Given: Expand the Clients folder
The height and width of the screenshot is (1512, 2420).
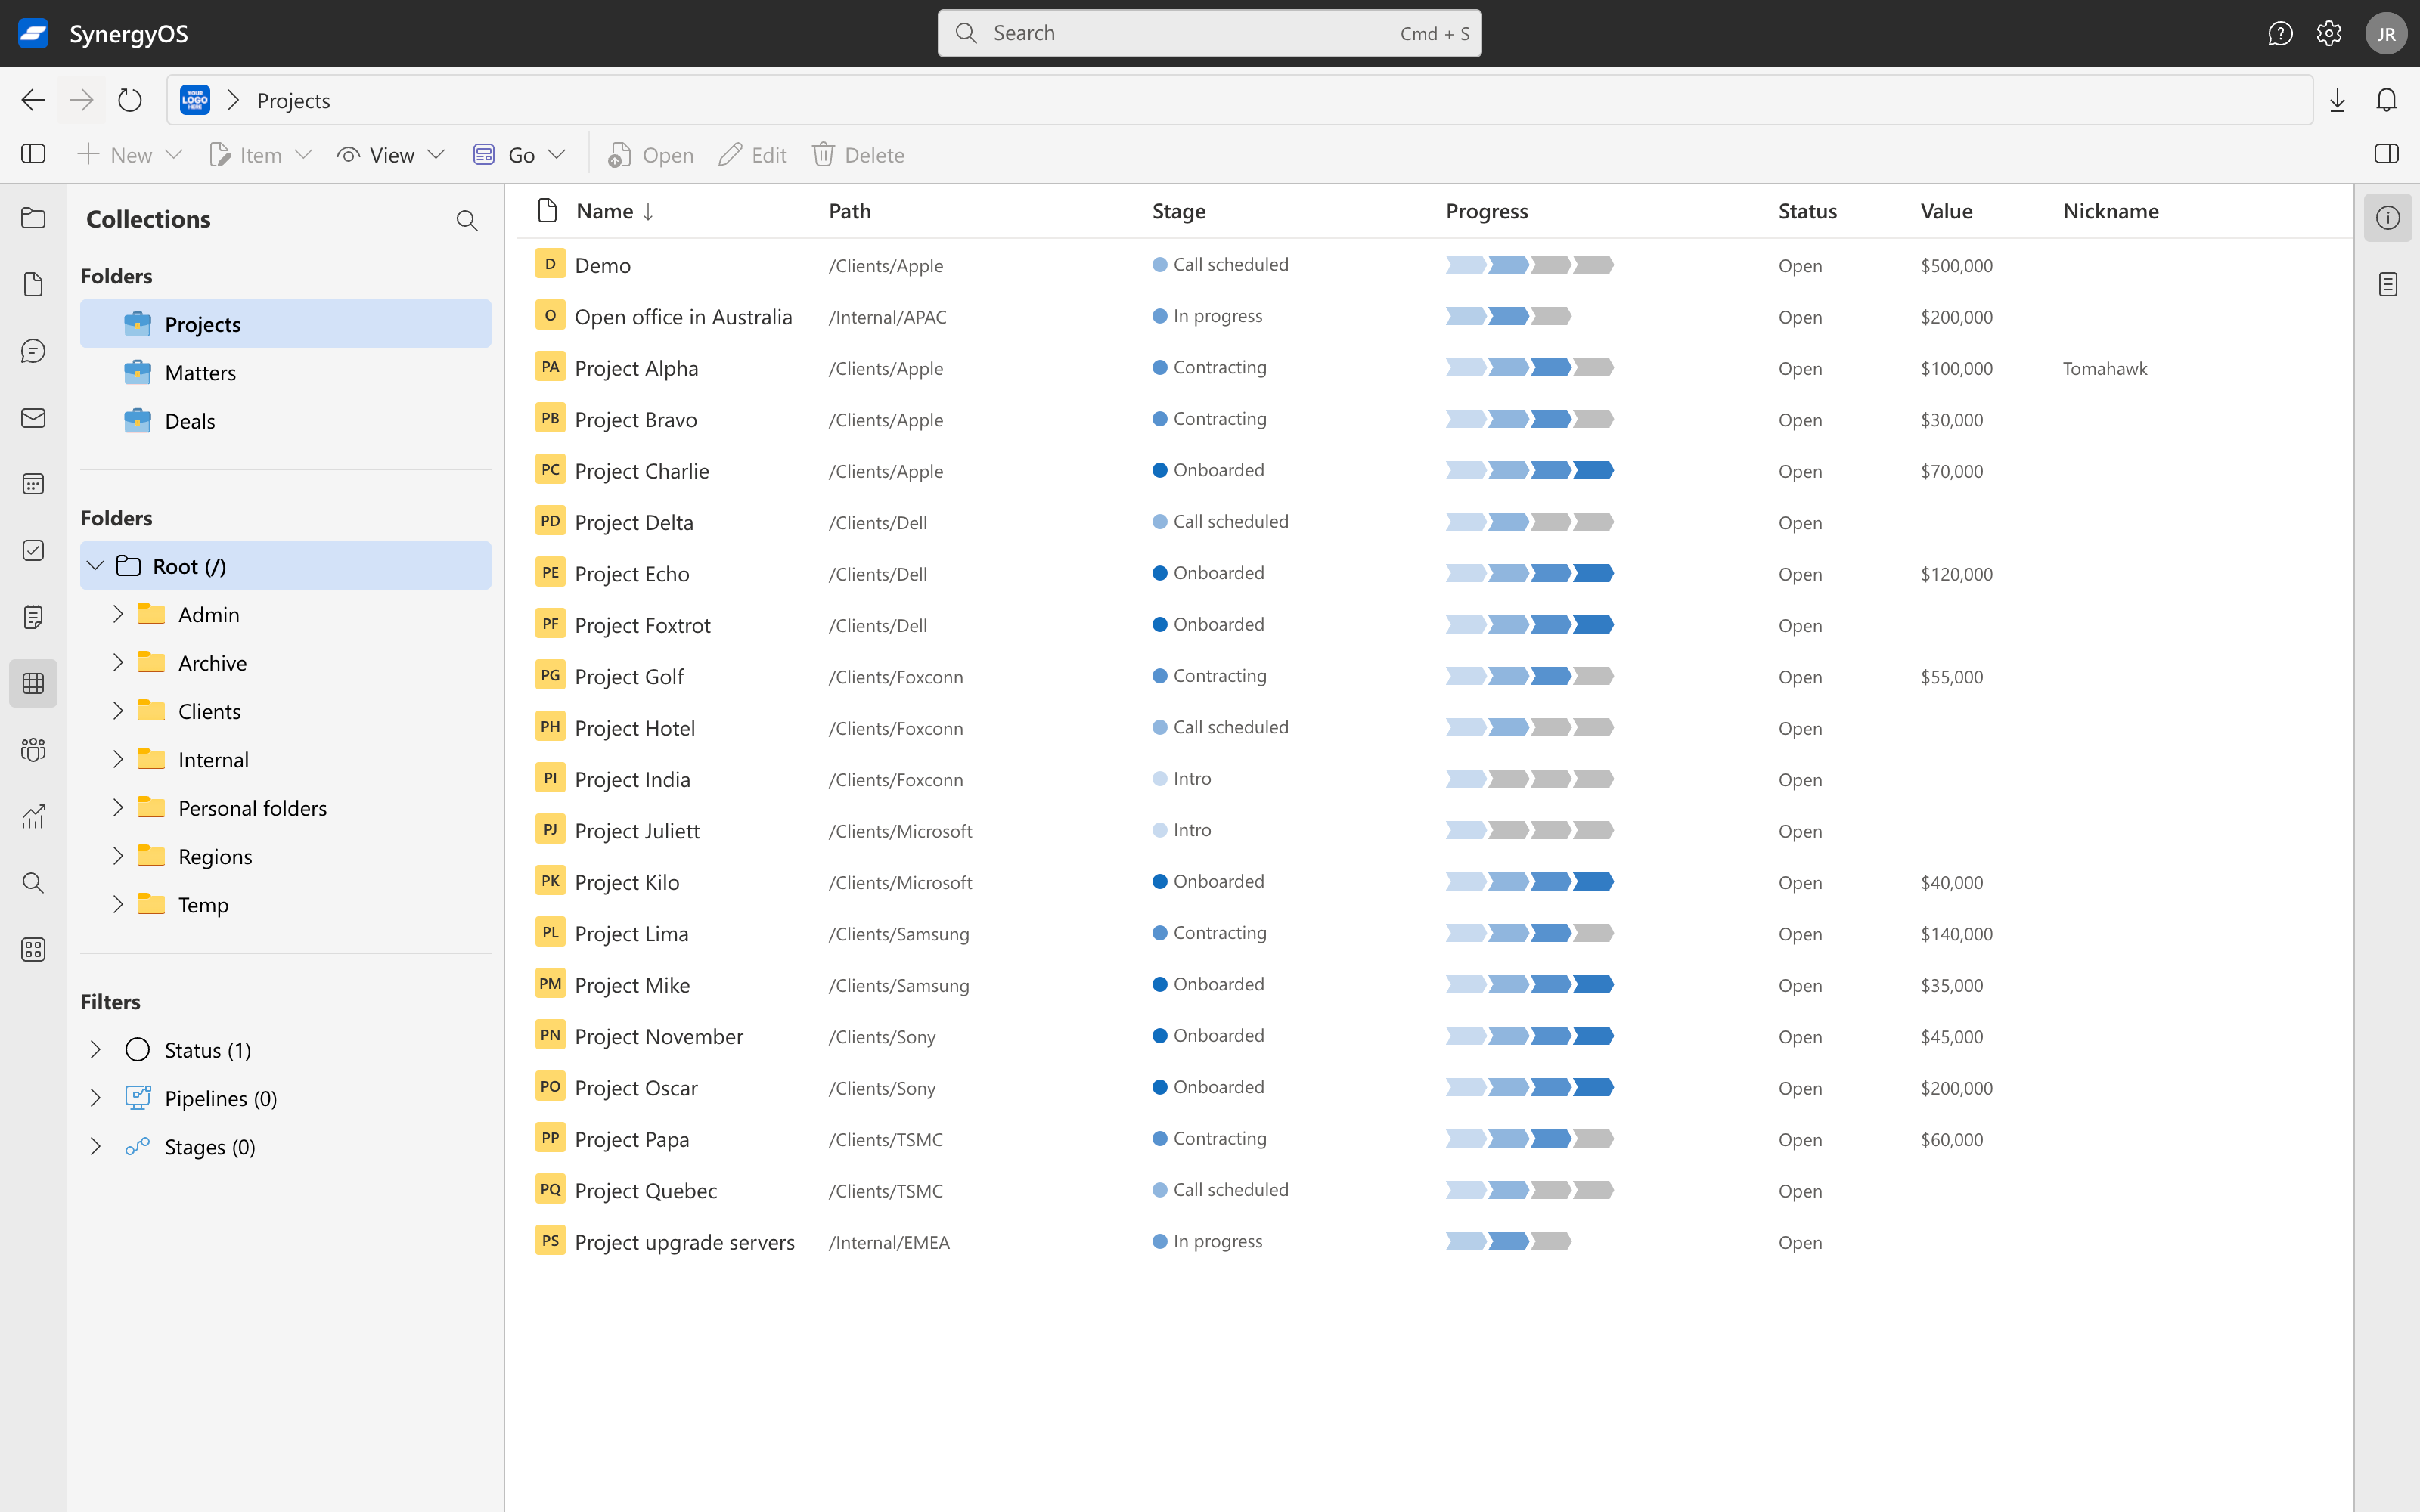Looking at the screenshot, I should 118,711.
